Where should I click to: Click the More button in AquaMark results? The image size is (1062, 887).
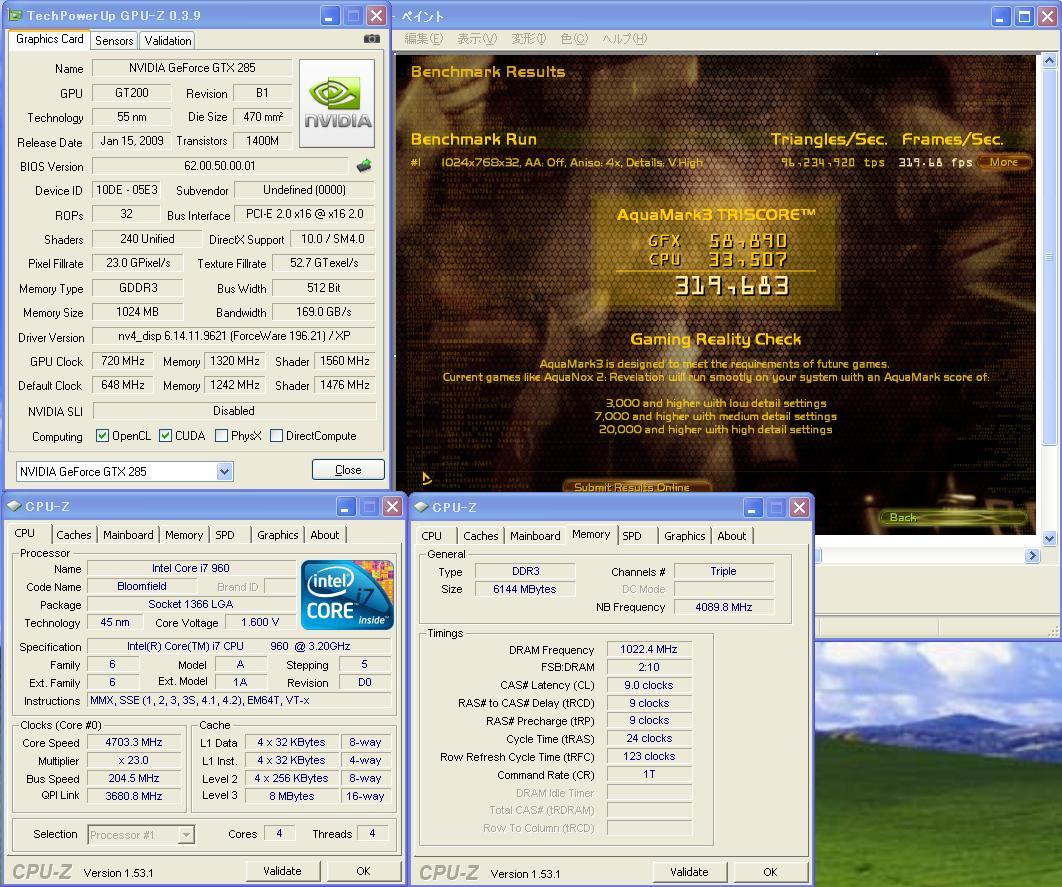tap(1004, 163)
